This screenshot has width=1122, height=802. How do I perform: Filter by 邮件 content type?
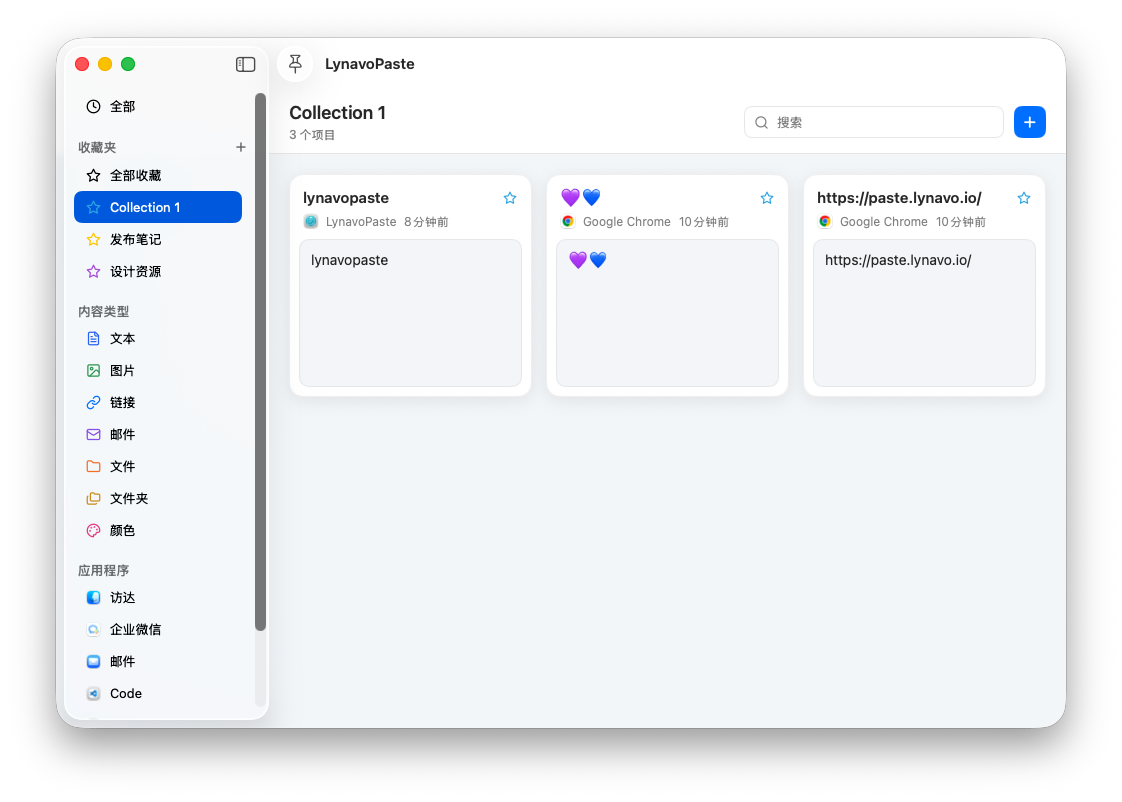158,434
